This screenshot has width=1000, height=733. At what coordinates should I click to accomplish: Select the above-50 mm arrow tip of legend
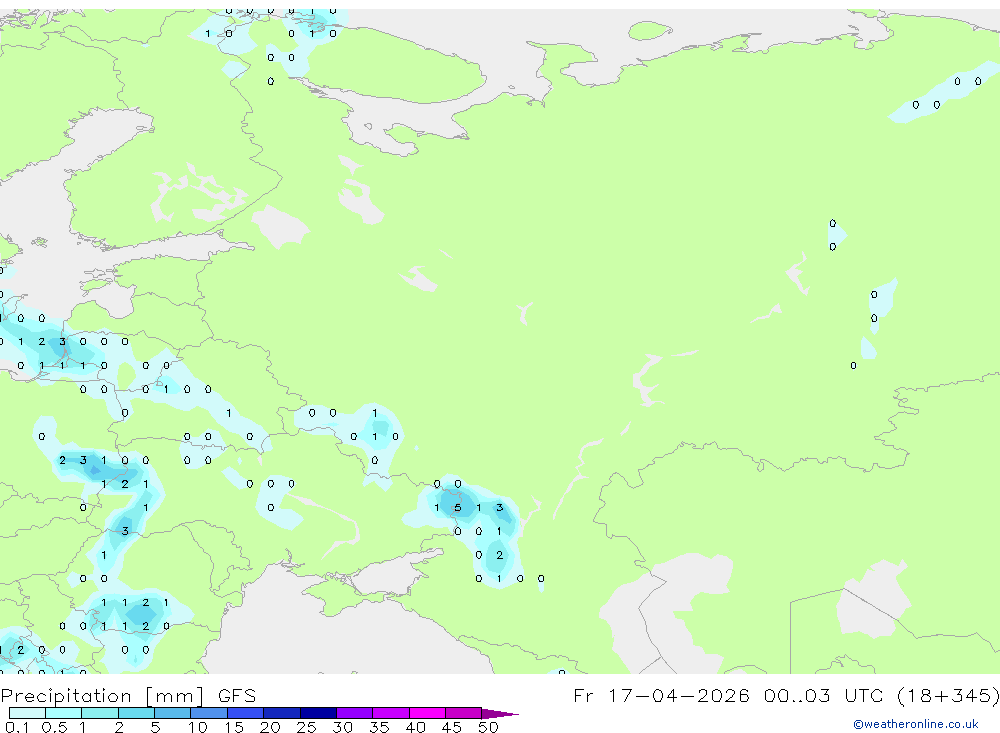[x=500, y=713]
